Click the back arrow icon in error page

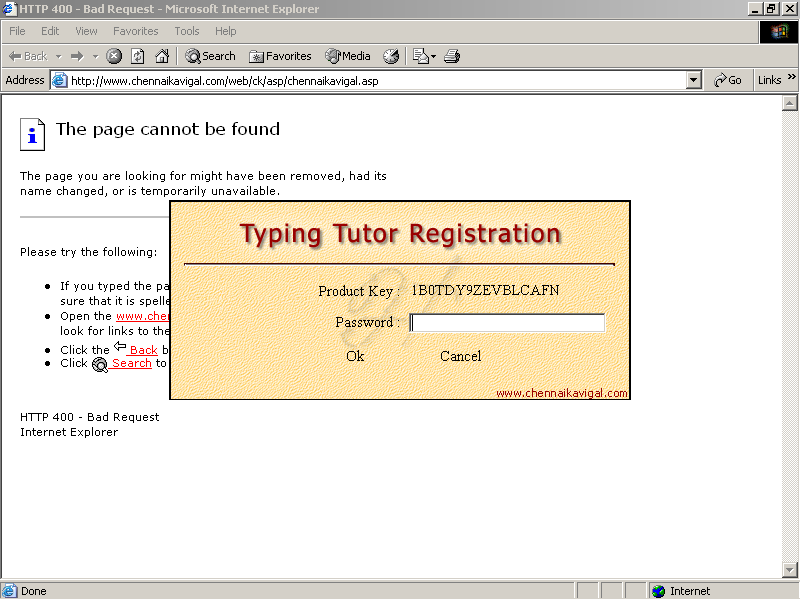pos(119,346)
